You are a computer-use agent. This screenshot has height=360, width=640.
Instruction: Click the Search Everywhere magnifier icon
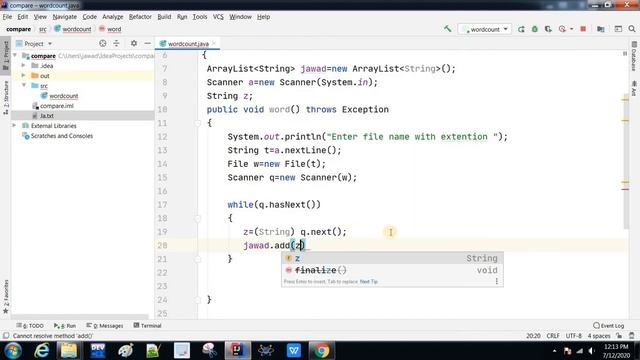pyautogui.click(x=632, y=29)
